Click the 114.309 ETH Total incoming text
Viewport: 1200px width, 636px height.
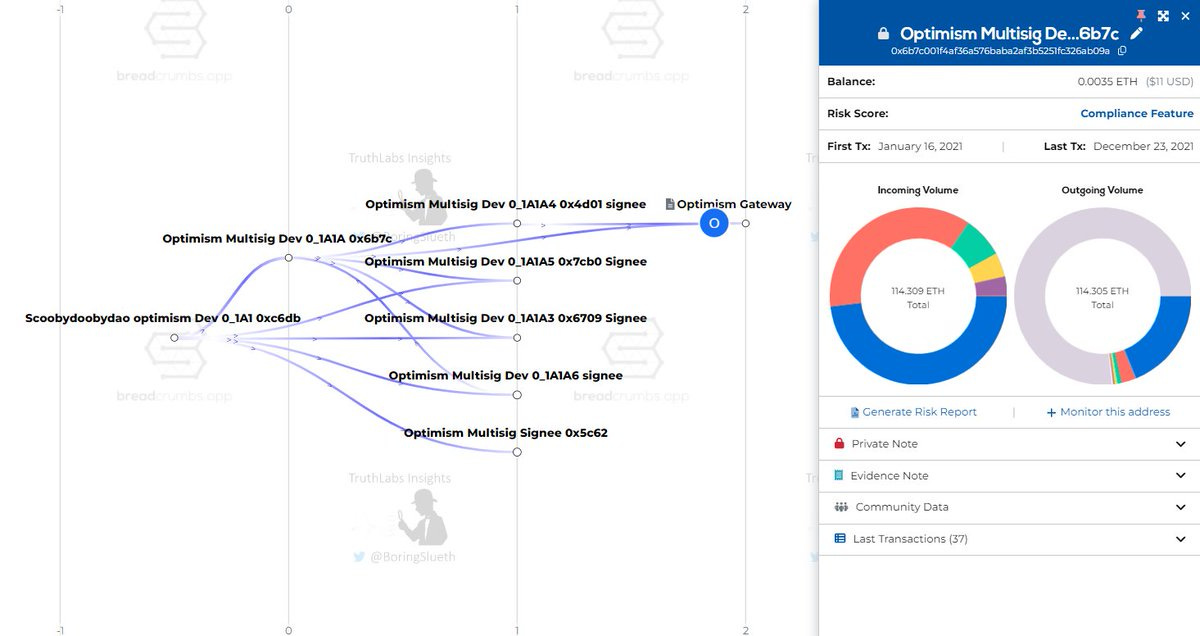918,297
